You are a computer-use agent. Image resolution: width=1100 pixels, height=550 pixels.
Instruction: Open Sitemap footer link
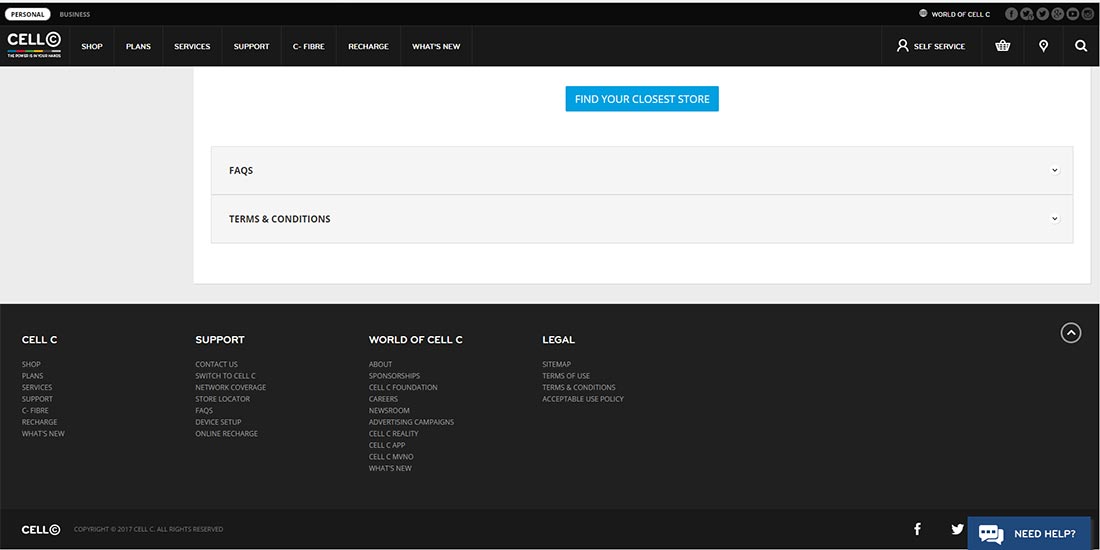pyautogui.click(x=556, y=364)
